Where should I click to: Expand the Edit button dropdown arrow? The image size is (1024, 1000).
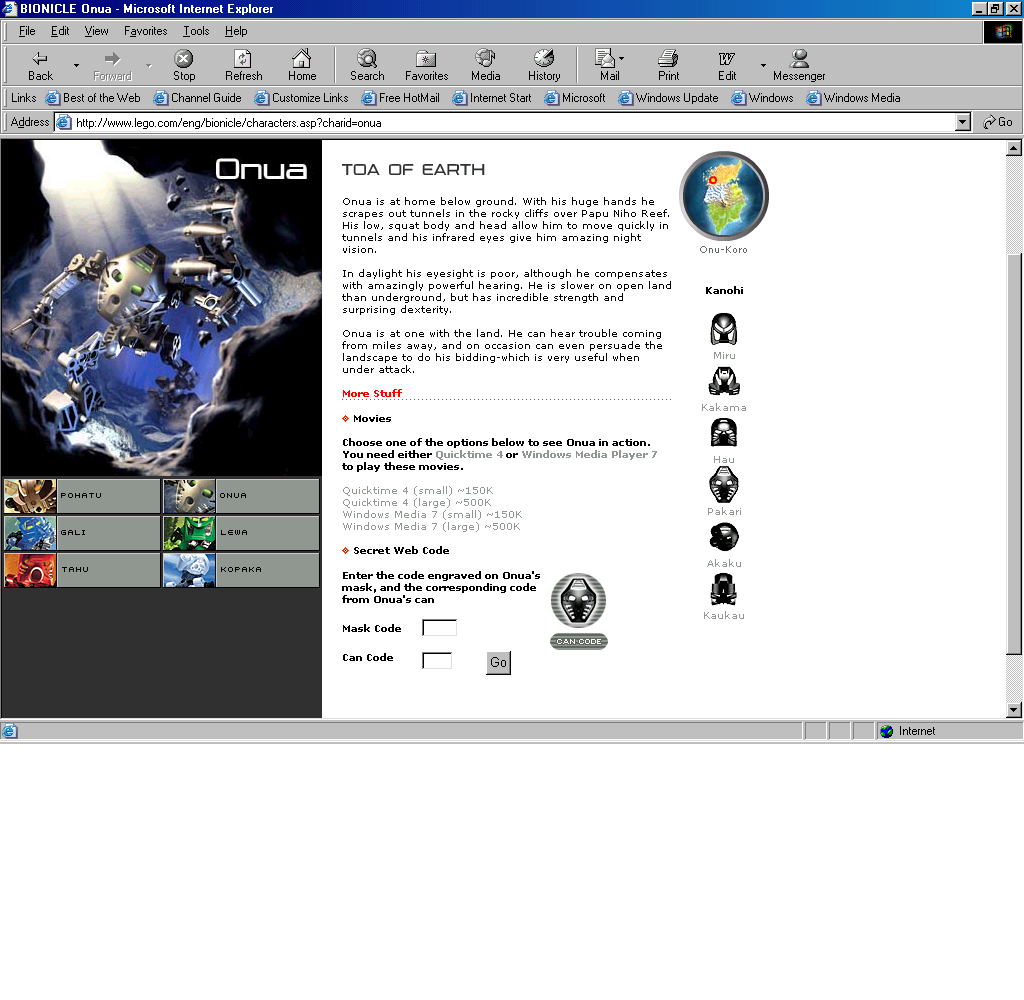point(763,65)
